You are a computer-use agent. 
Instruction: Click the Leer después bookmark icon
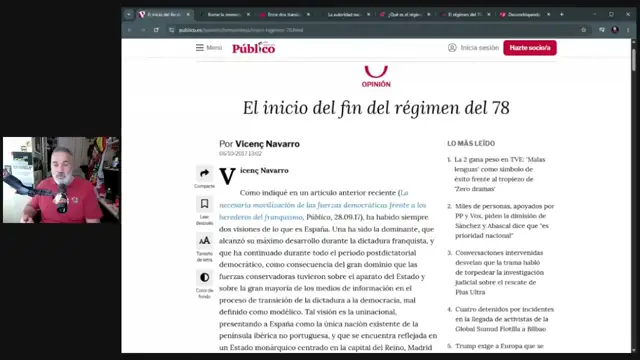pos(204,203)
